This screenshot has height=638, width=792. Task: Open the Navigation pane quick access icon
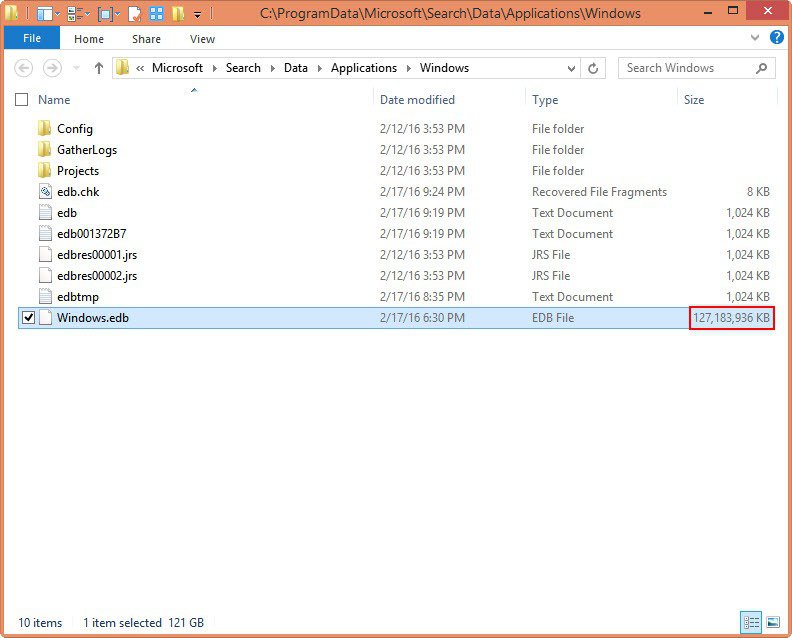click(44, 14)
